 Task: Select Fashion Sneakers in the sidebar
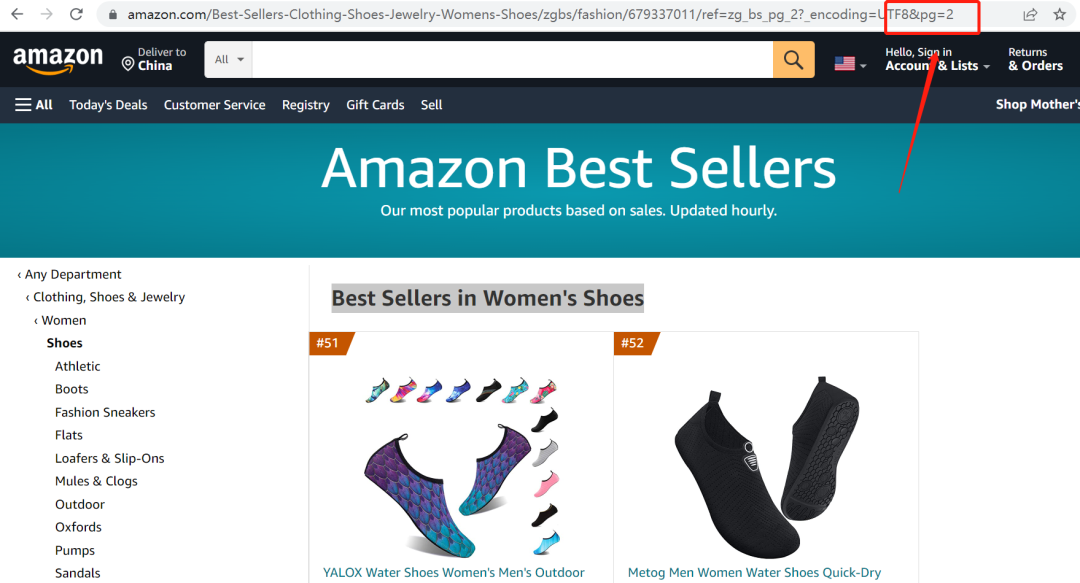point(105,412)
